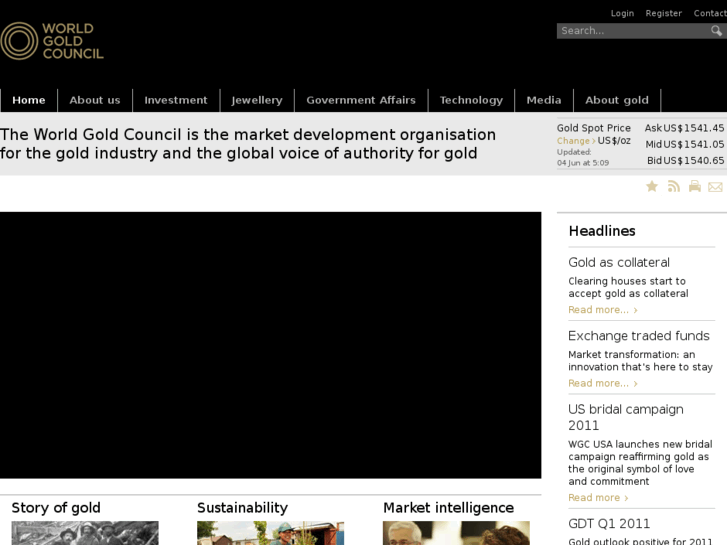Viewport: 727px width, 545px height.
Task: Click the Change link for gold spot price
Action: [576, 141]
